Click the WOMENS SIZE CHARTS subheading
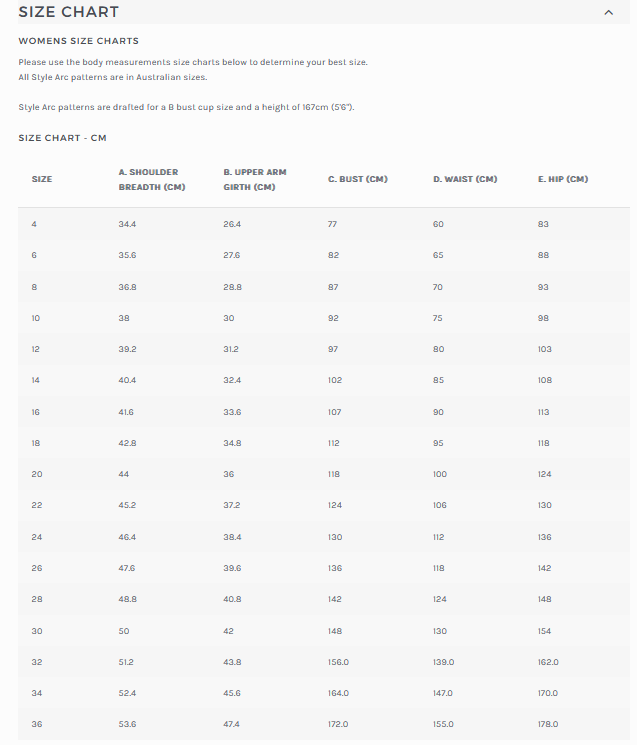Screen dimensions: 637x745 (x=79, y=41)
